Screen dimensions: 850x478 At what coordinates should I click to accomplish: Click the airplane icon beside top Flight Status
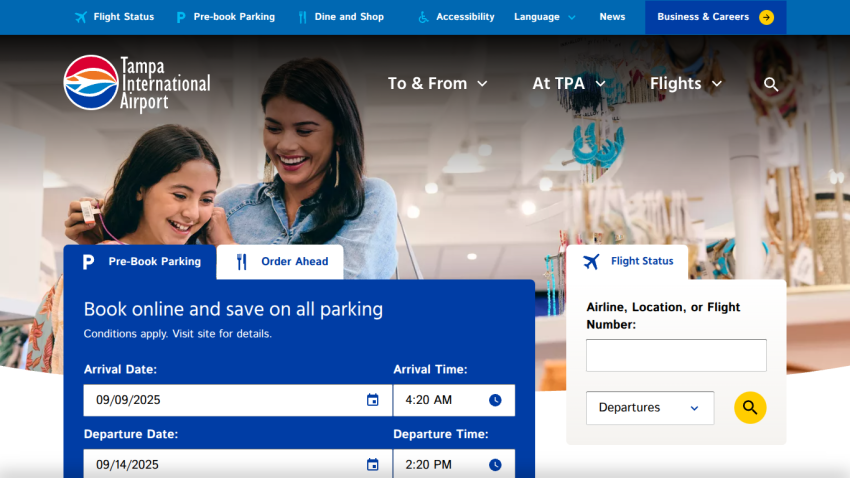click(x=81, y=17)
